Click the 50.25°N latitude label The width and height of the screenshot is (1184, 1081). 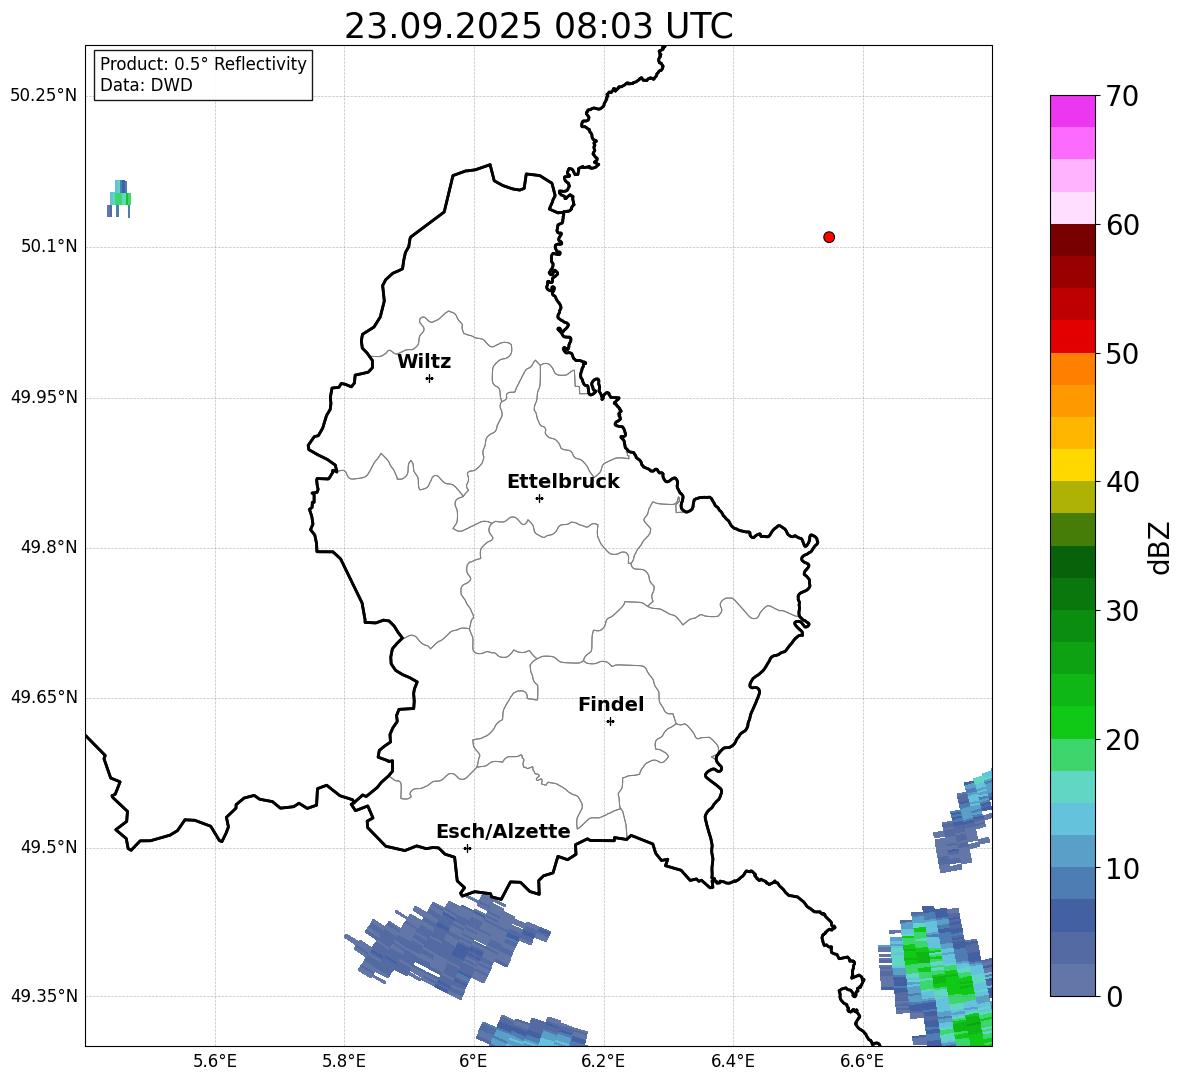point(44,95)
